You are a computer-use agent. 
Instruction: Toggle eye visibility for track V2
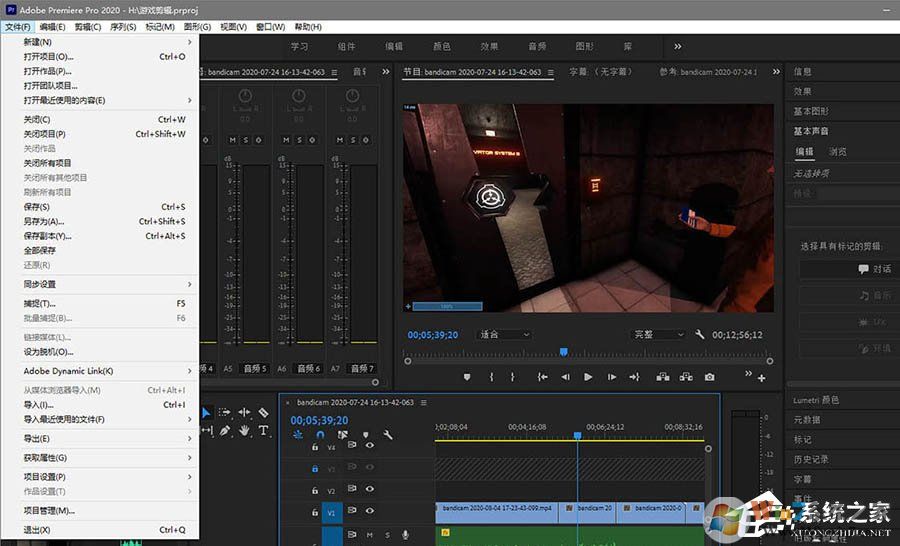369,490
